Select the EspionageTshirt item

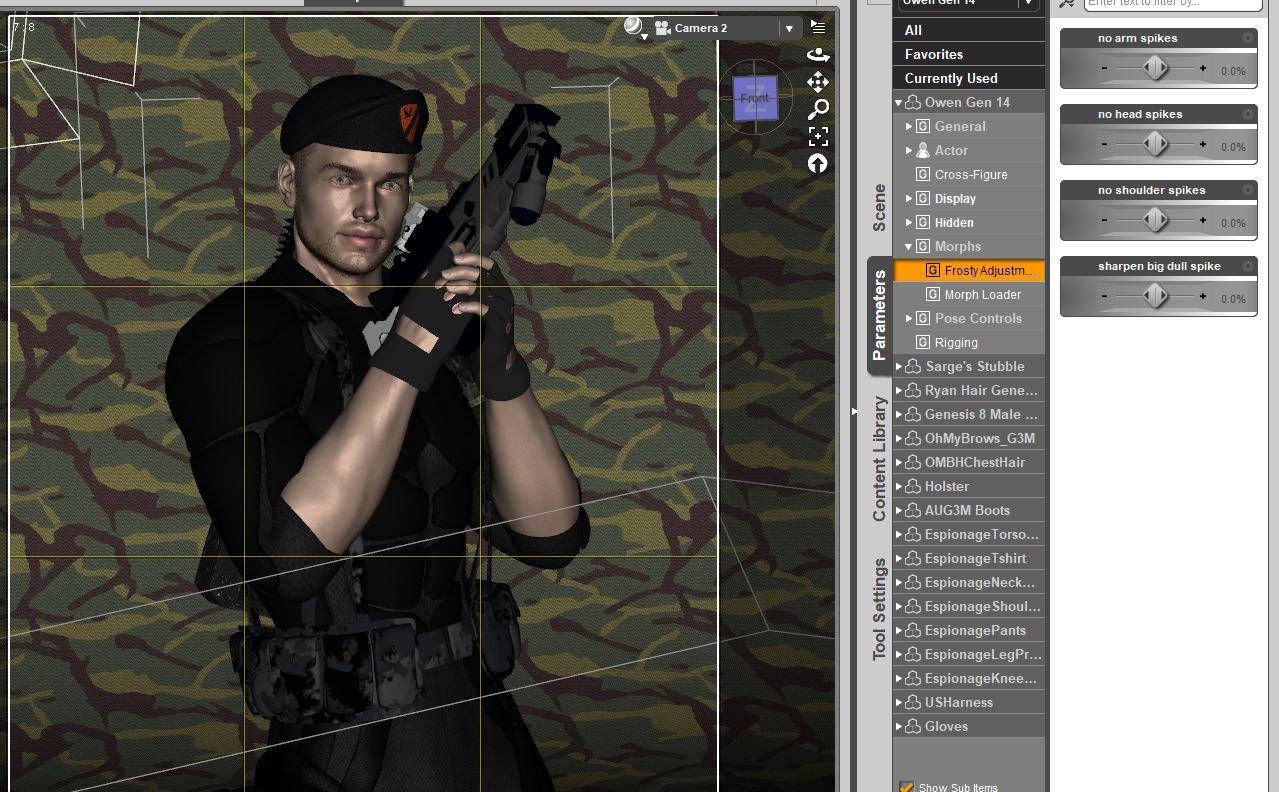(x=969, y=558)
